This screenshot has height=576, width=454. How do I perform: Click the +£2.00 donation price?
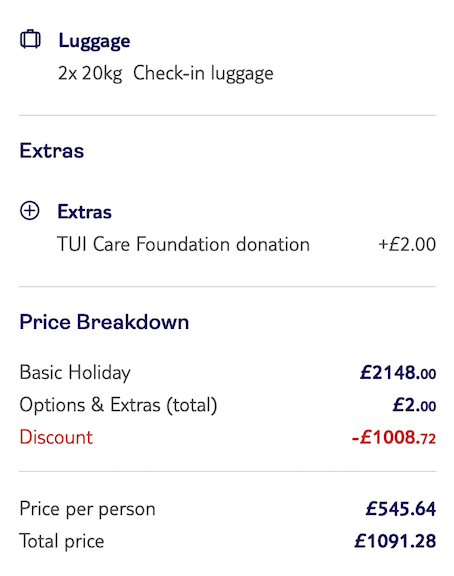(407, 245)
